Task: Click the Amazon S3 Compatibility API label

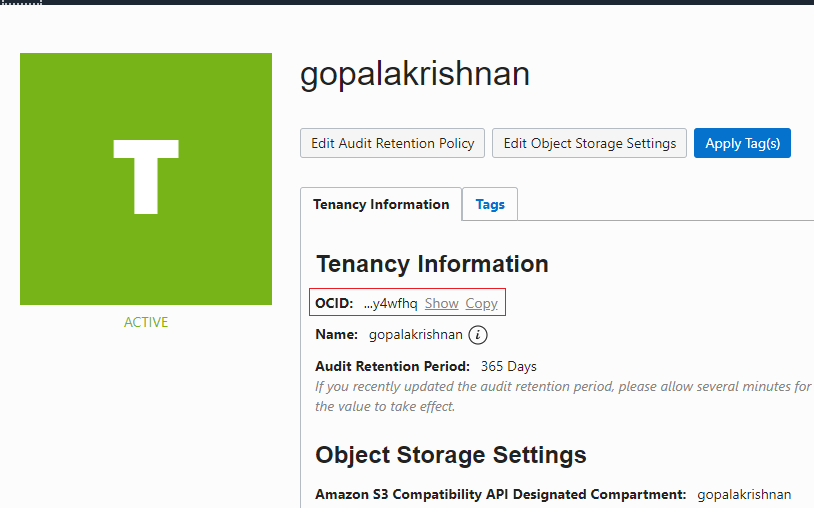Action: tap(500, 495)
